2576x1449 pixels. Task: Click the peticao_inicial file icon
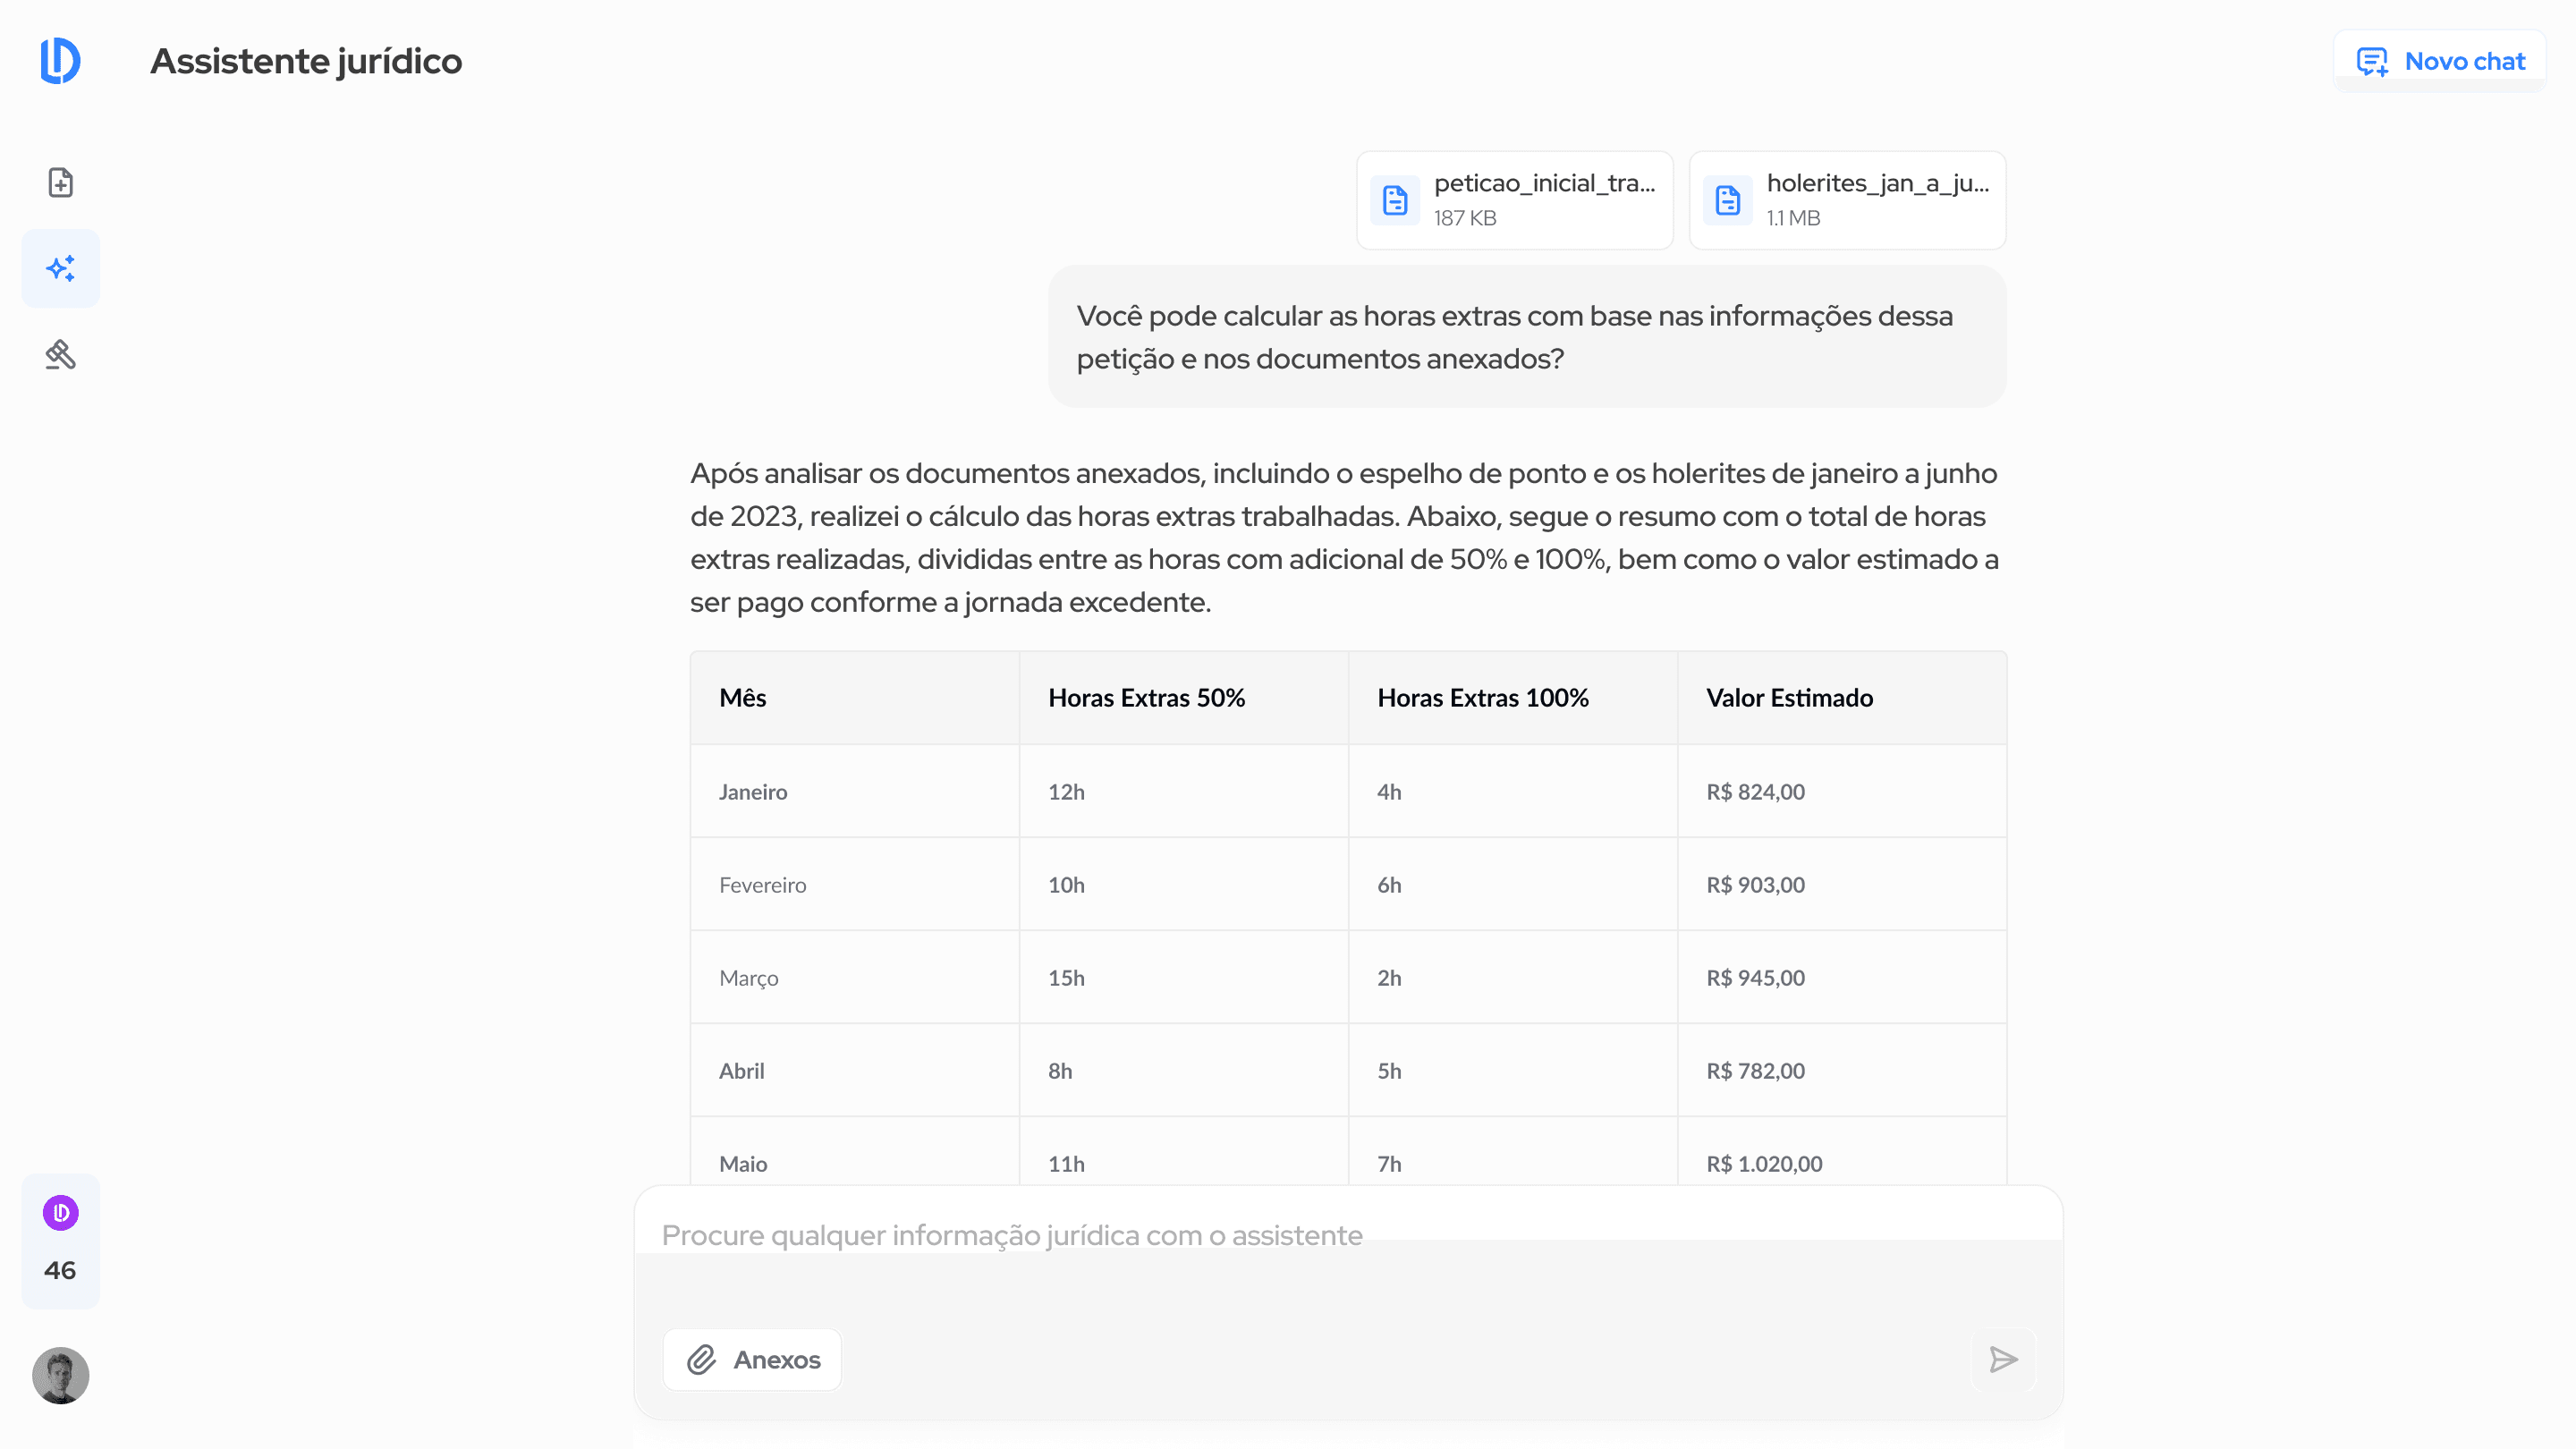pyautogui.click(x=1395, y=200)
